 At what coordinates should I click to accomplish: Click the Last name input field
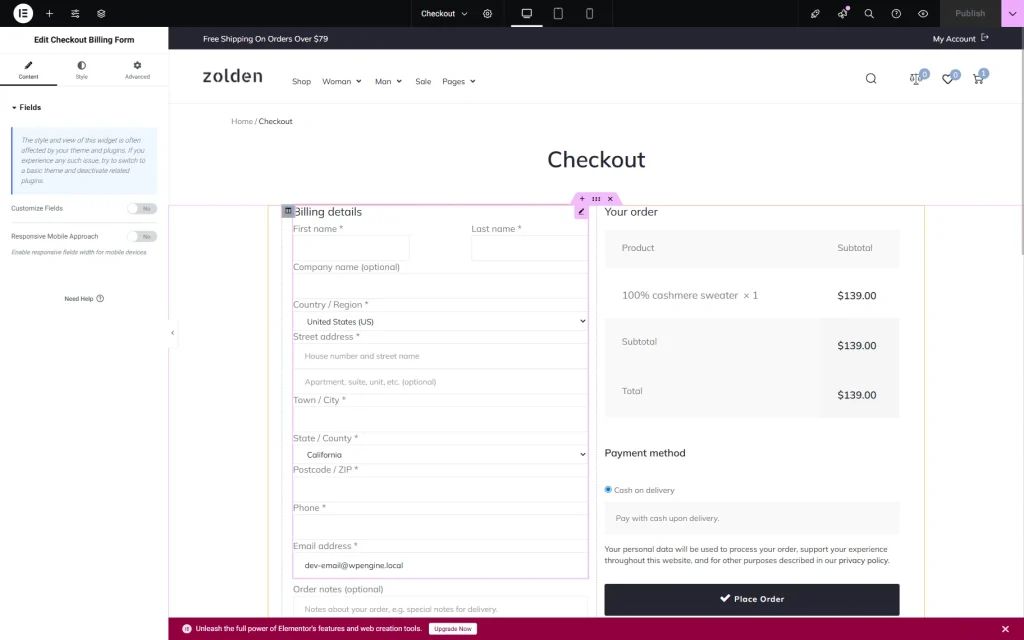click(530, 248)
